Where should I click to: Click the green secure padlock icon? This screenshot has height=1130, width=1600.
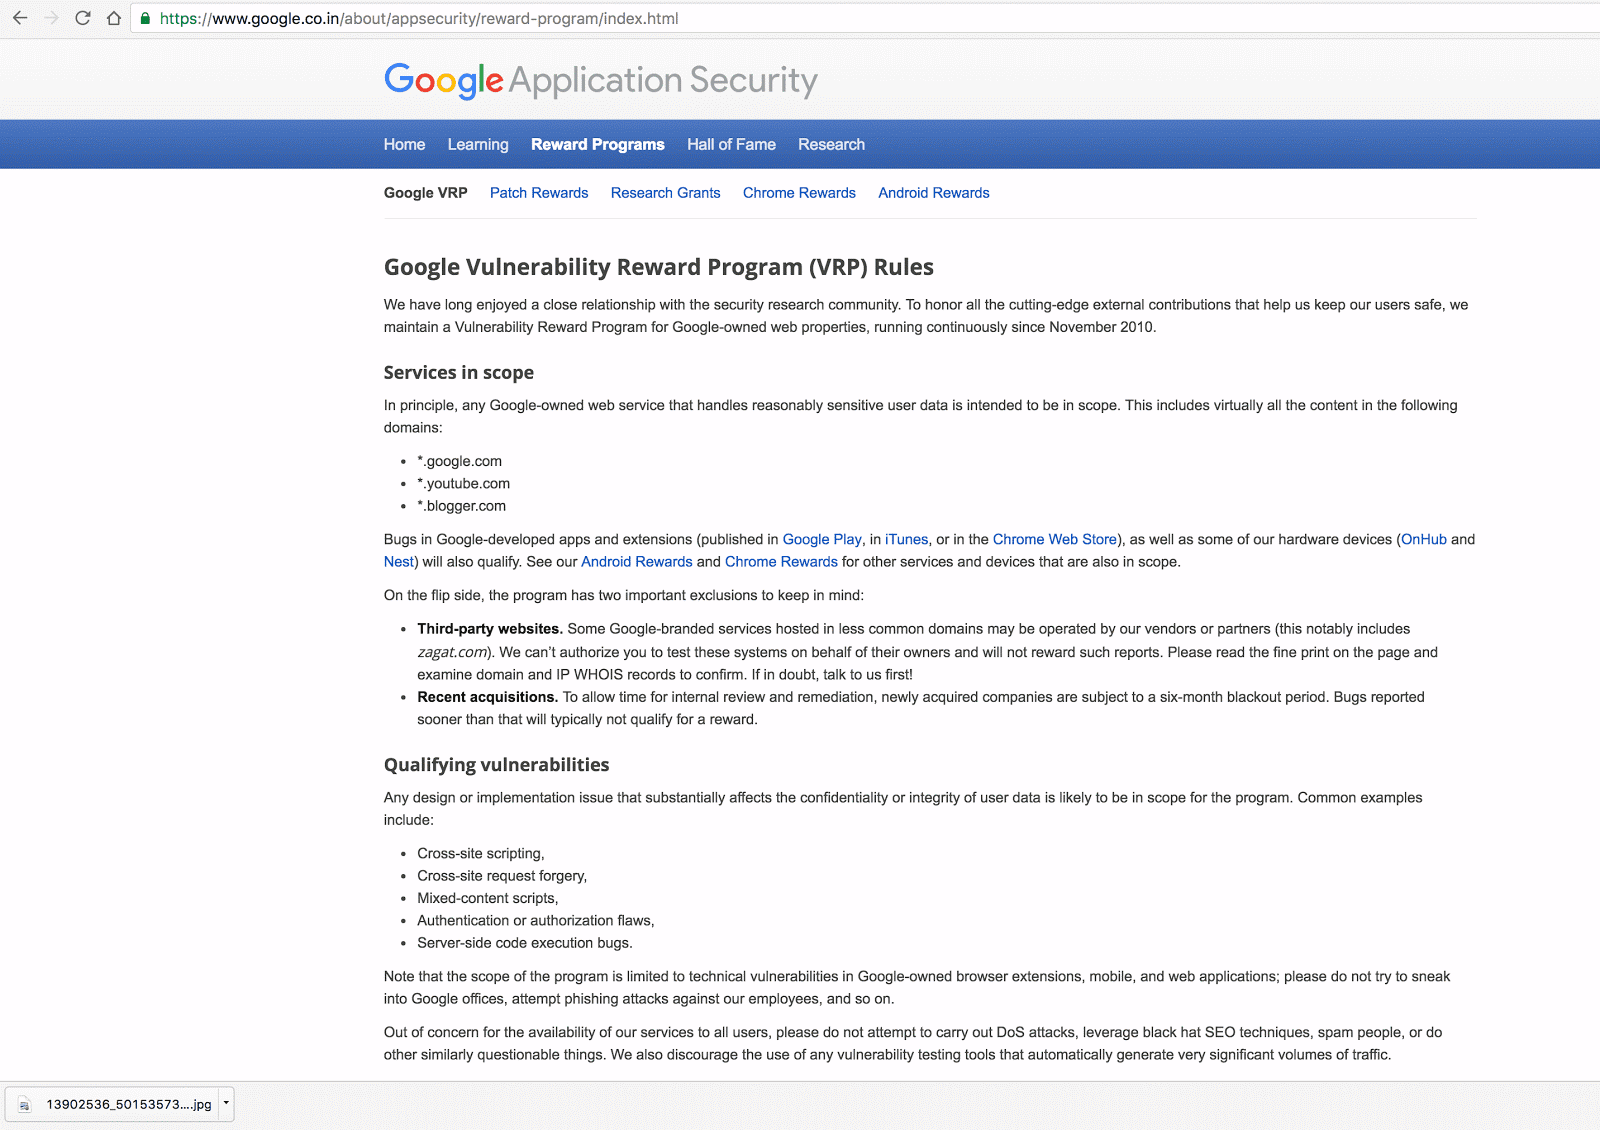(145, 18)
